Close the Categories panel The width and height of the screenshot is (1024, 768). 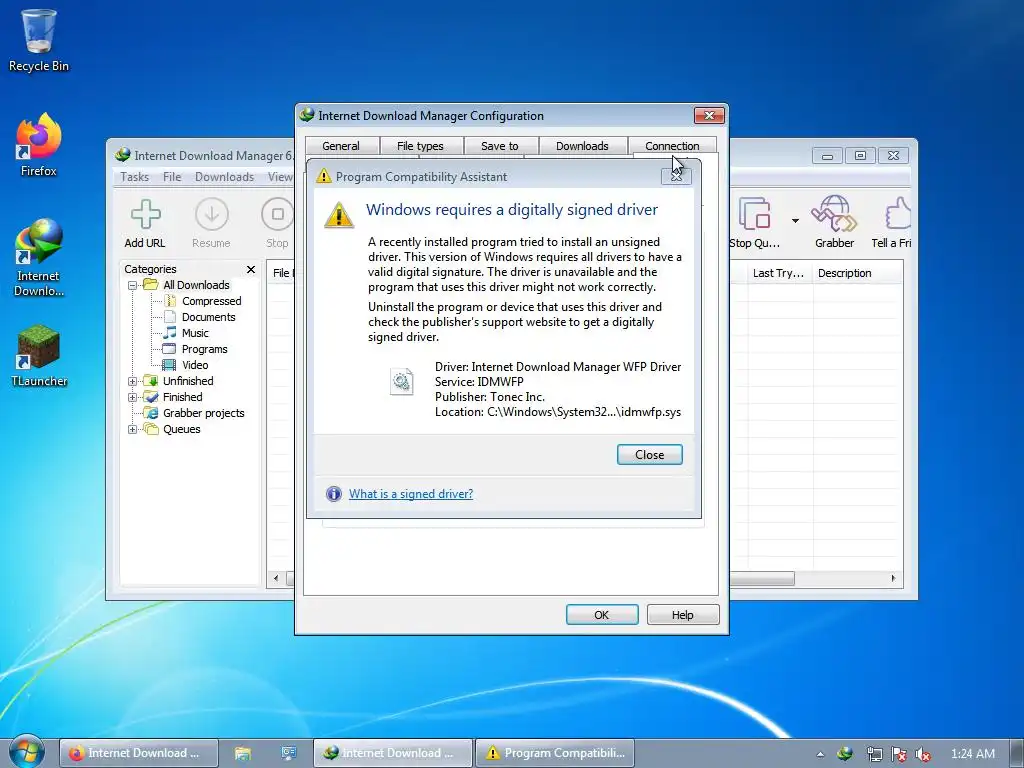(x=251, y=269)
